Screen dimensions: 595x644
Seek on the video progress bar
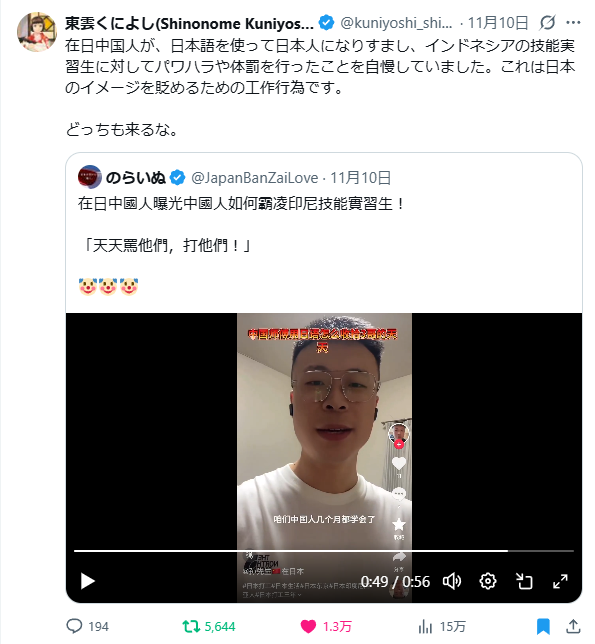point(324,551)
